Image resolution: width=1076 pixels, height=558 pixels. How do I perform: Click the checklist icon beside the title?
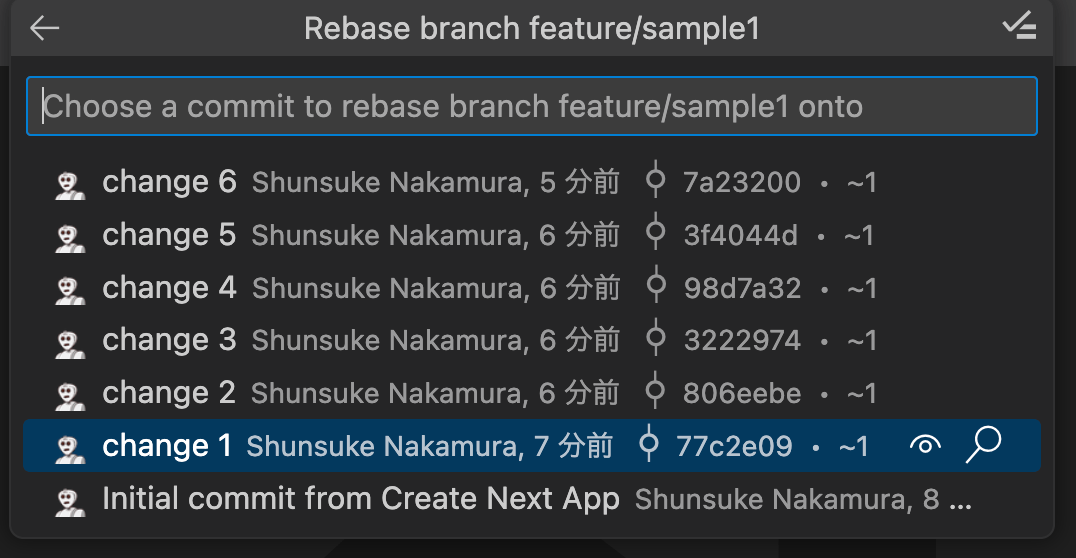(x=1019, y=26)
